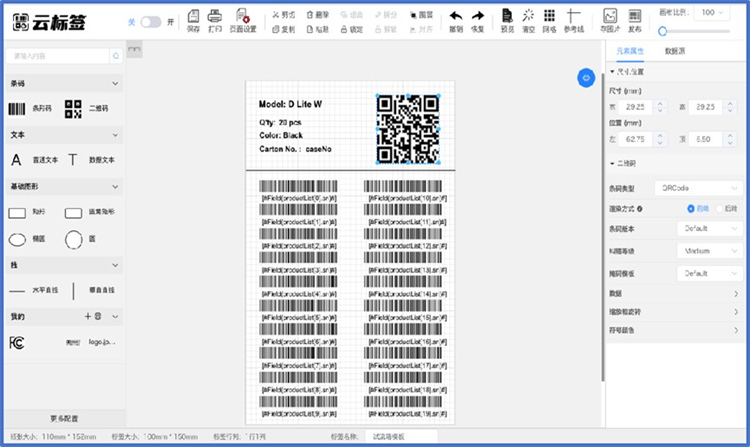Toggle the on/off switch beside the logo

[150, 21]
